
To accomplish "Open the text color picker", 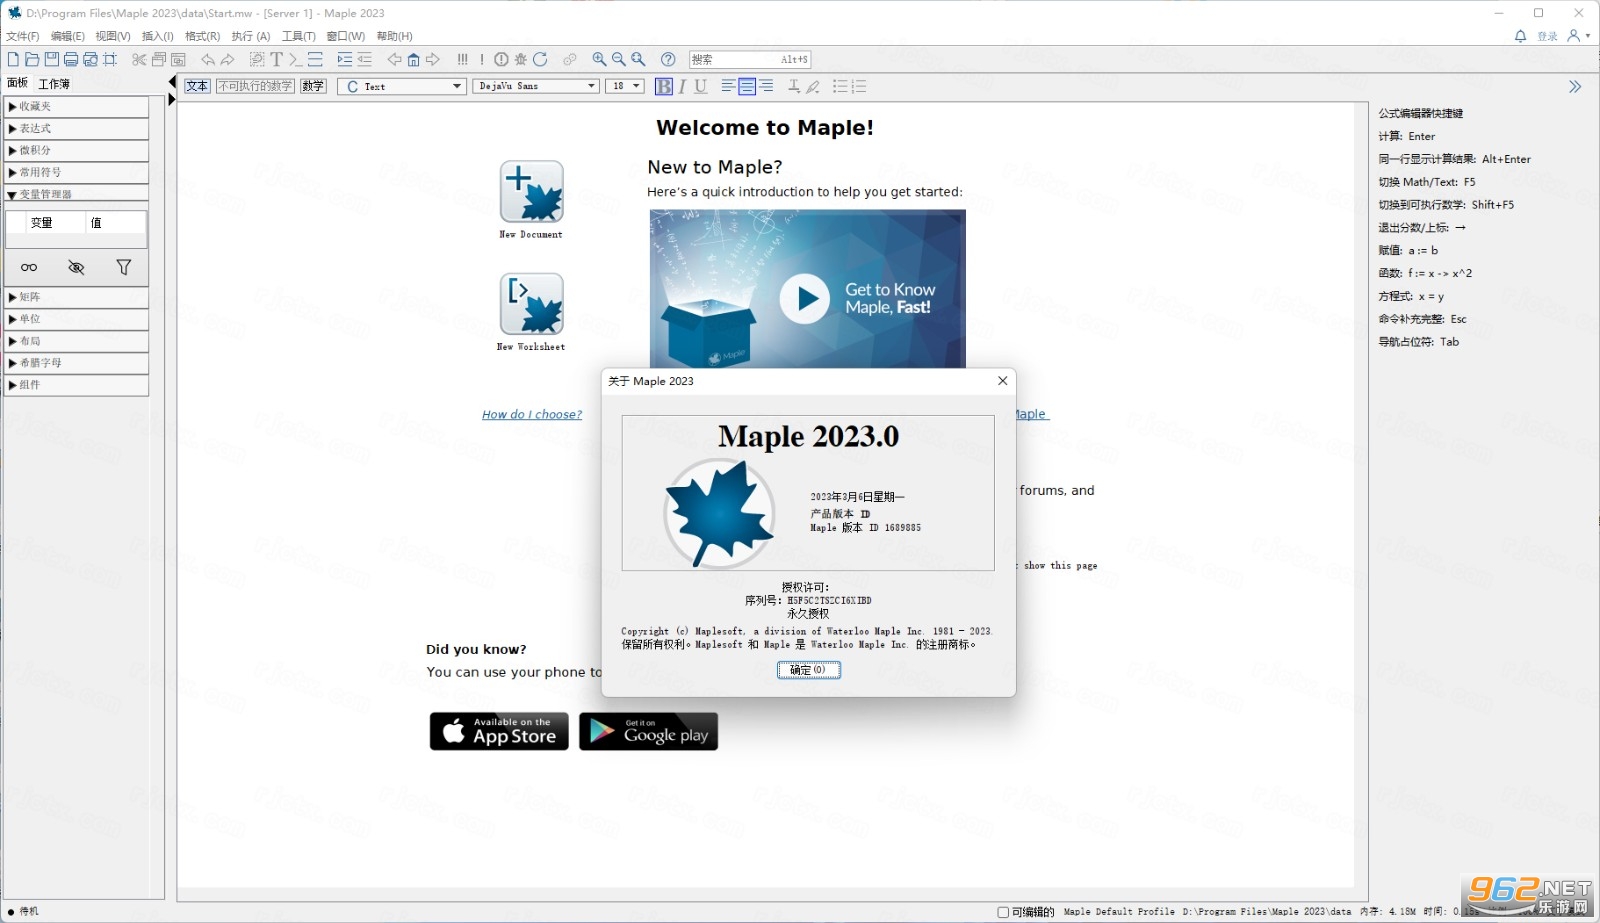I will (x=794, y=87).
